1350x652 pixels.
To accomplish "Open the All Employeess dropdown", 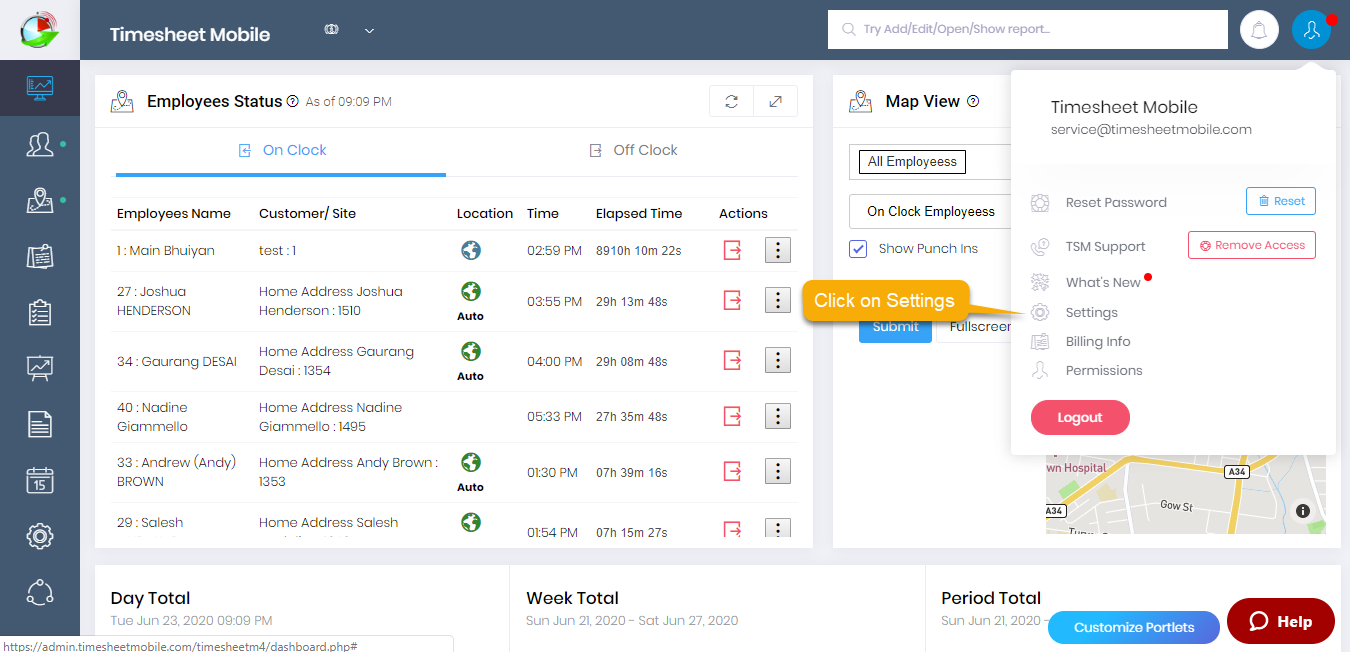I will coord(930,161).
